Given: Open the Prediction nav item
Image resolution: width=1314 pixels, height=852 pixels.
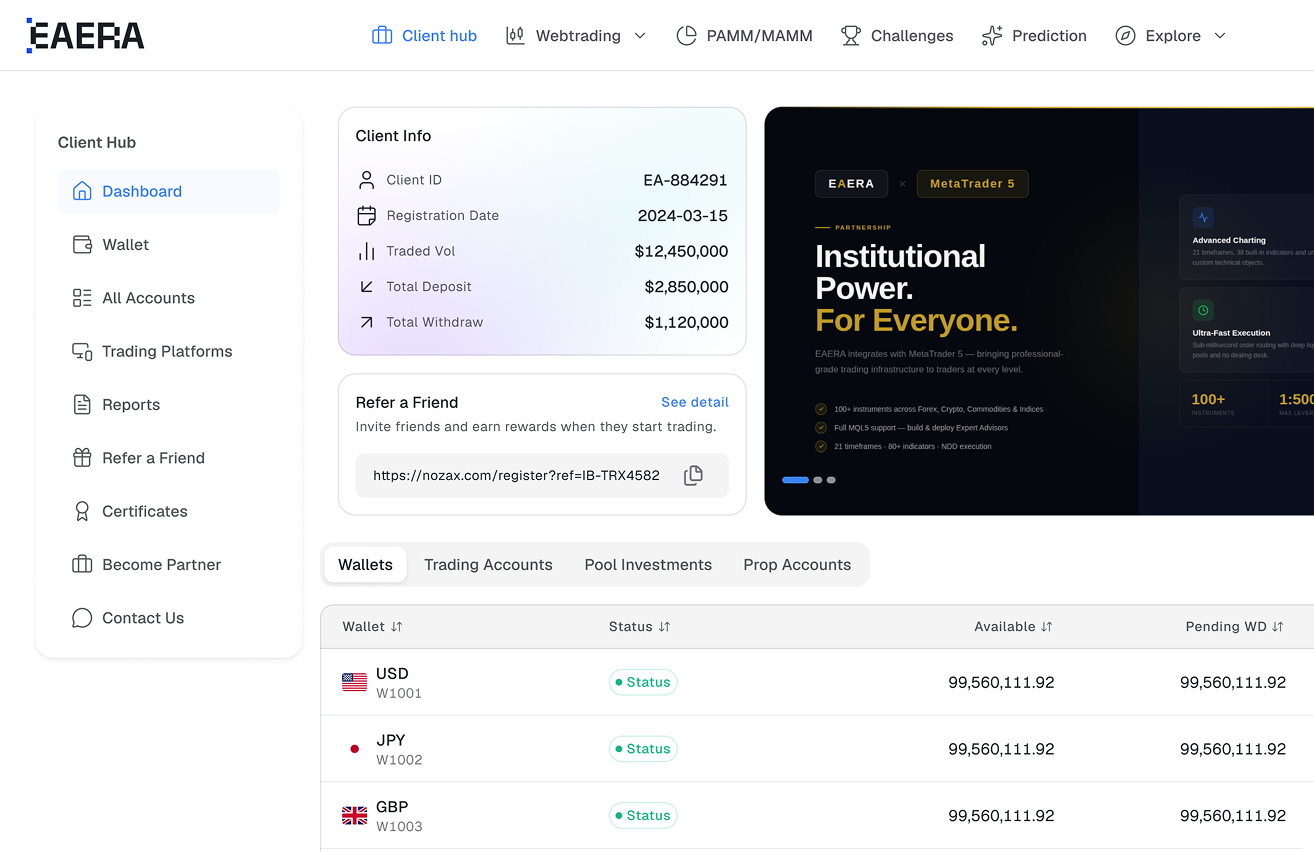Looking at the screenshot, I should (1034, 36).
